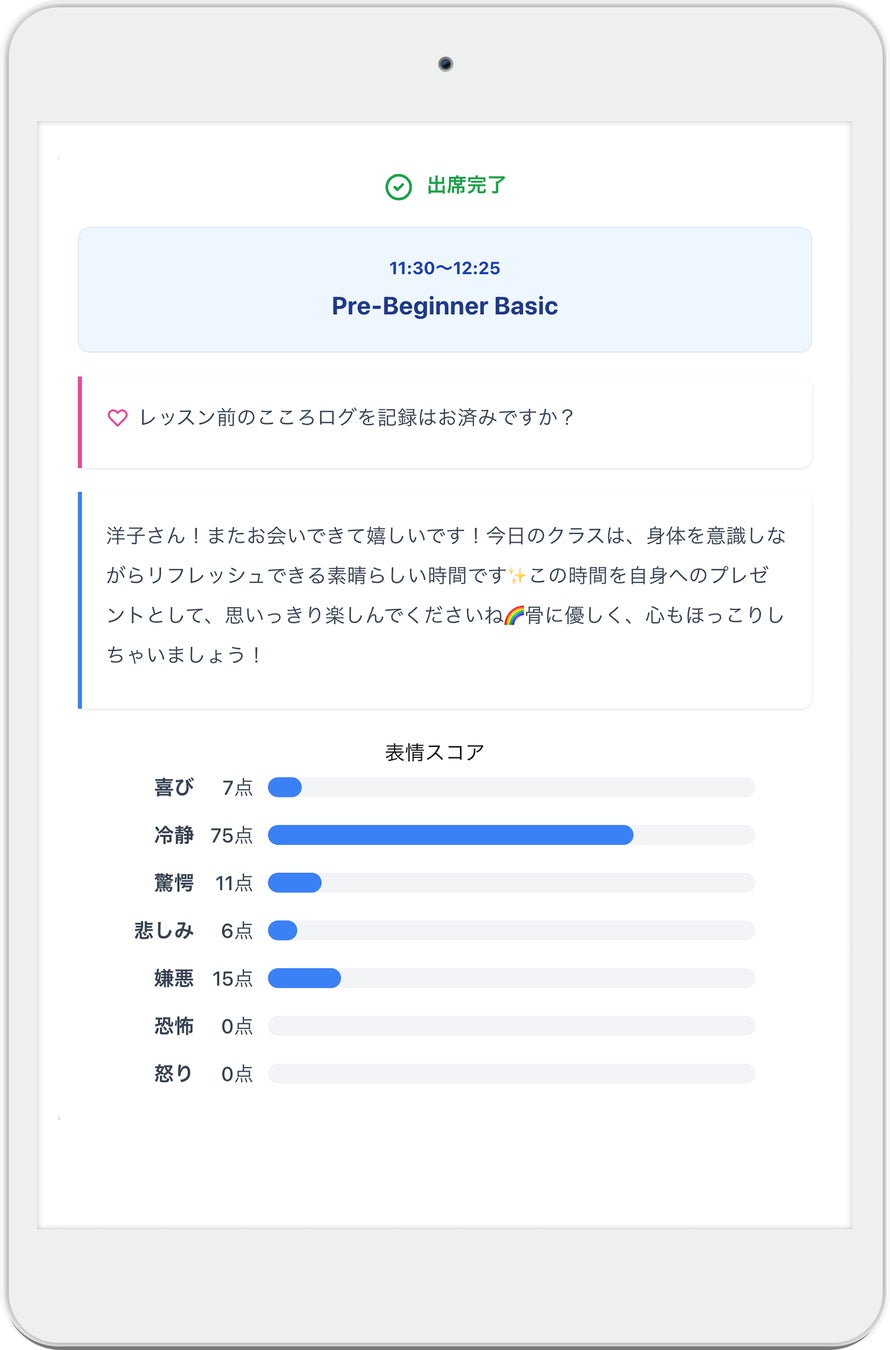
Task: Open the こころログ reminder link
Action: click(x=357, y=418)
